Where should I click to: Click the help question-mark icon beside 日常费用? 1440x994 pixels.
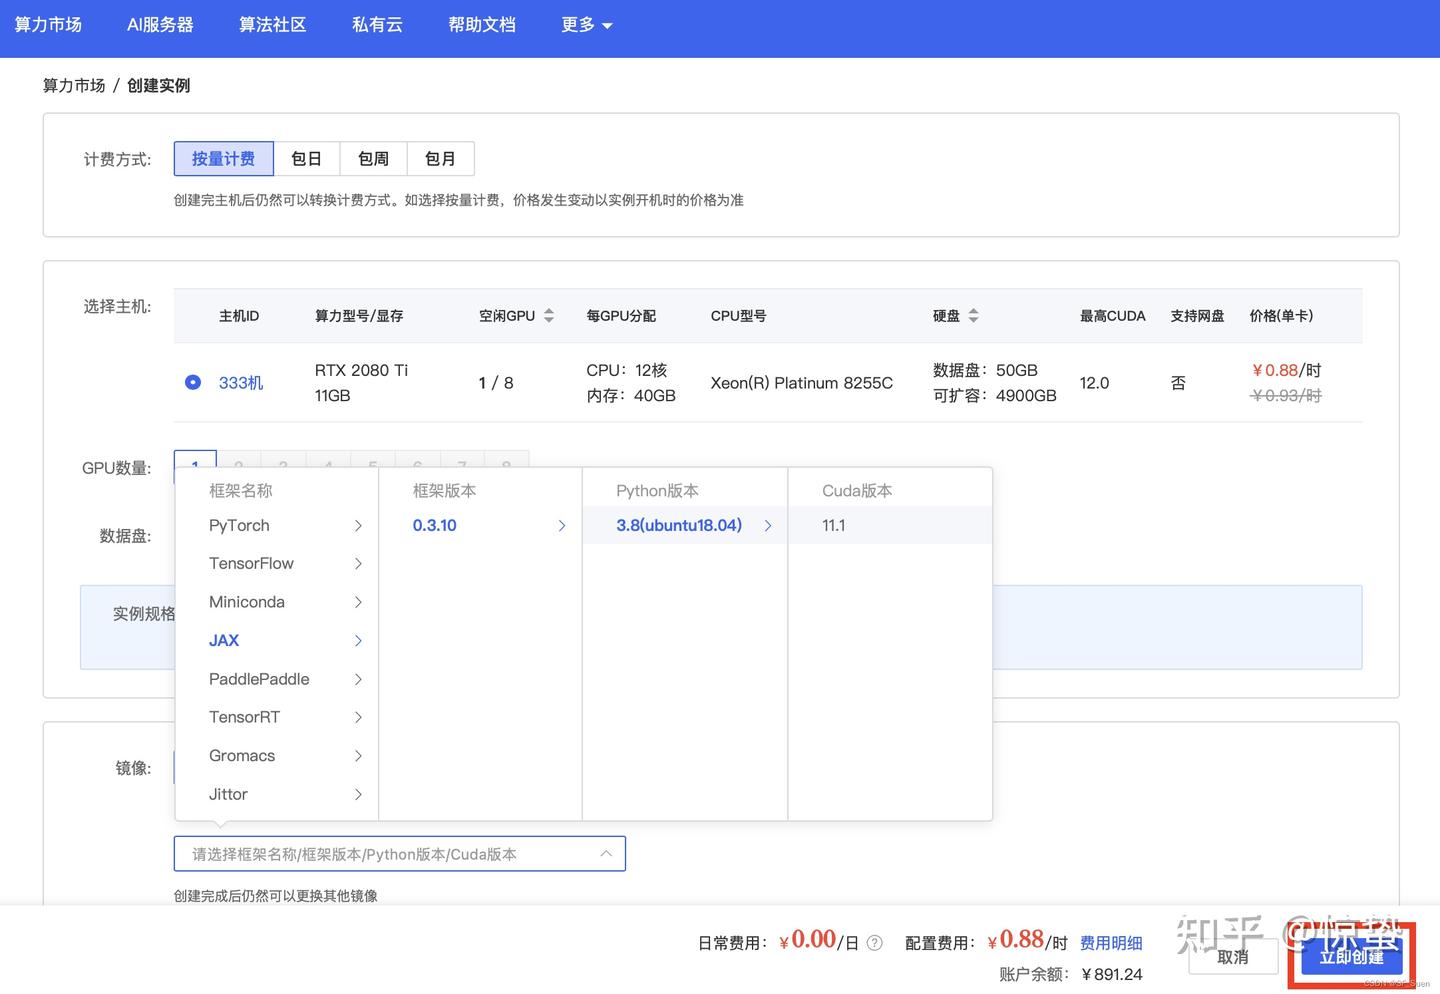coord(874,942)
